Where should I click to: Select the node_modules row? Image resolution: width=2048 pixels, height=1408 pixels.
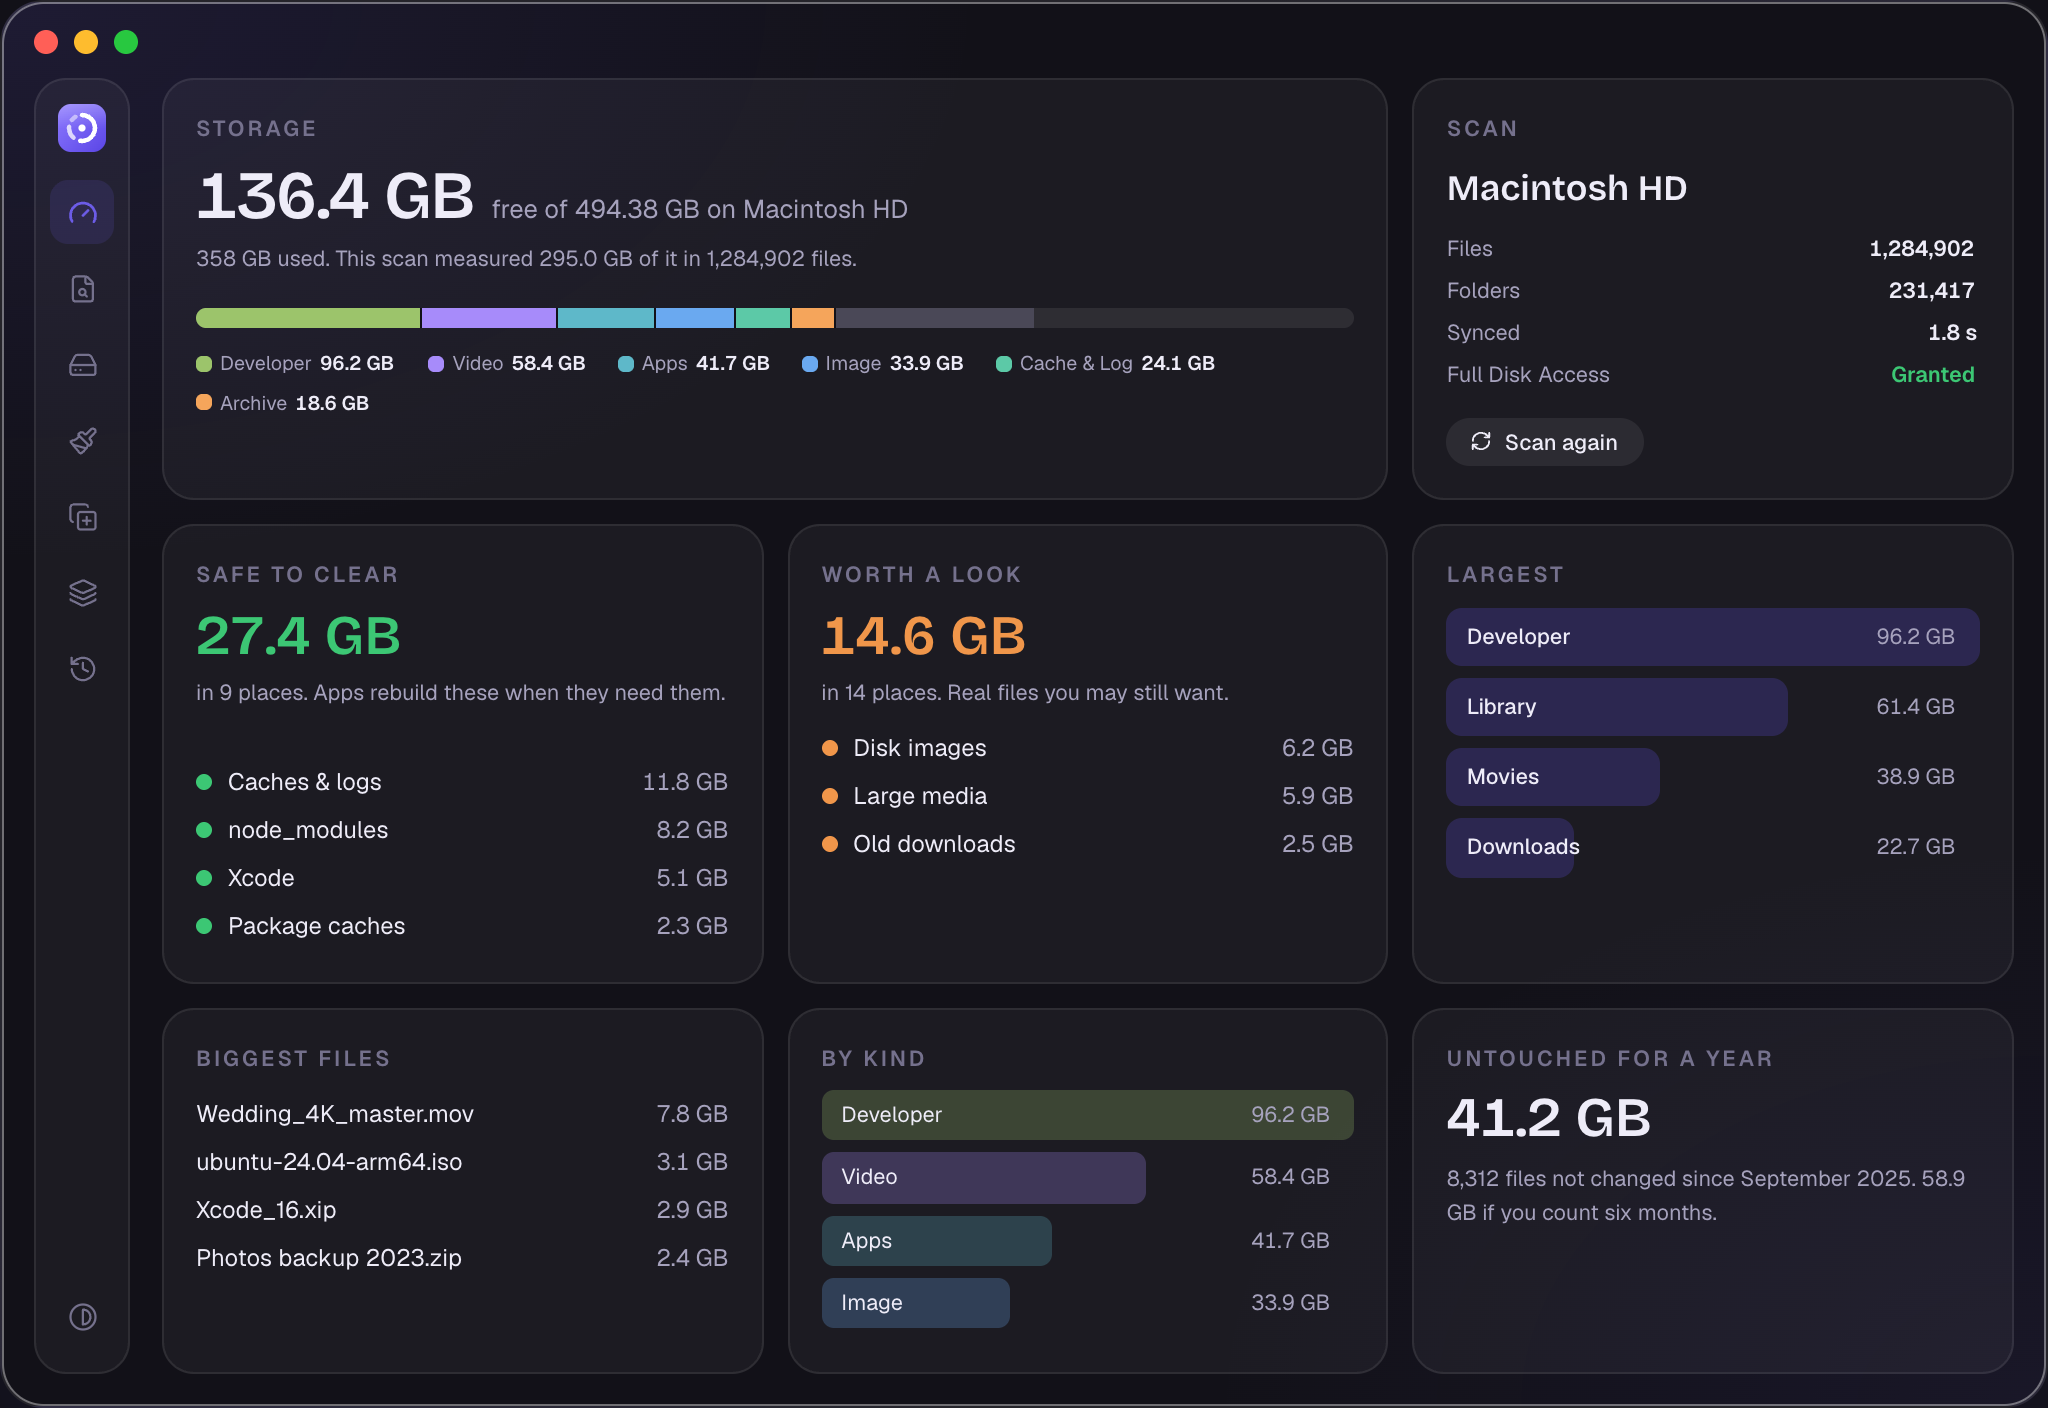[462, 830]
